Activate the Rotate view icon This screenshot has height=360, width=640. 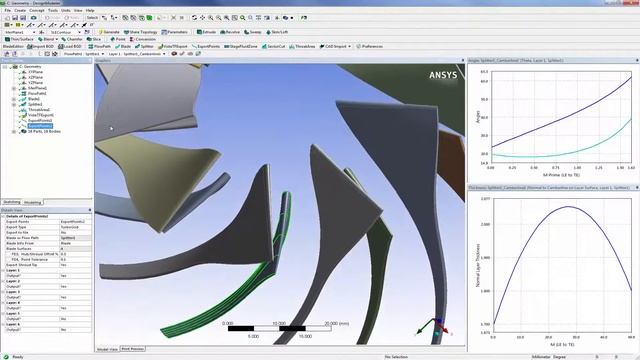point(194,18)
